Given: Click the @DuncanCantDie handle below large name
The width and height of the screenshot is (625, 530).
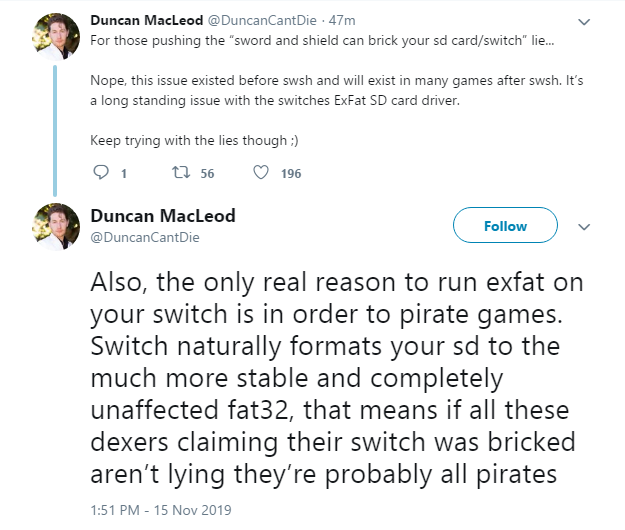Looking at the screenshot, I should coord(145,238).
